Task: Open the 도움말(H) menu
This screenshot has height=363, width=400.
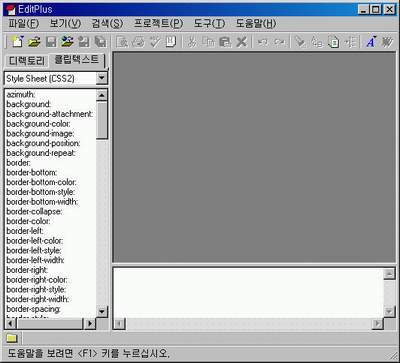Action: (256, 23)
